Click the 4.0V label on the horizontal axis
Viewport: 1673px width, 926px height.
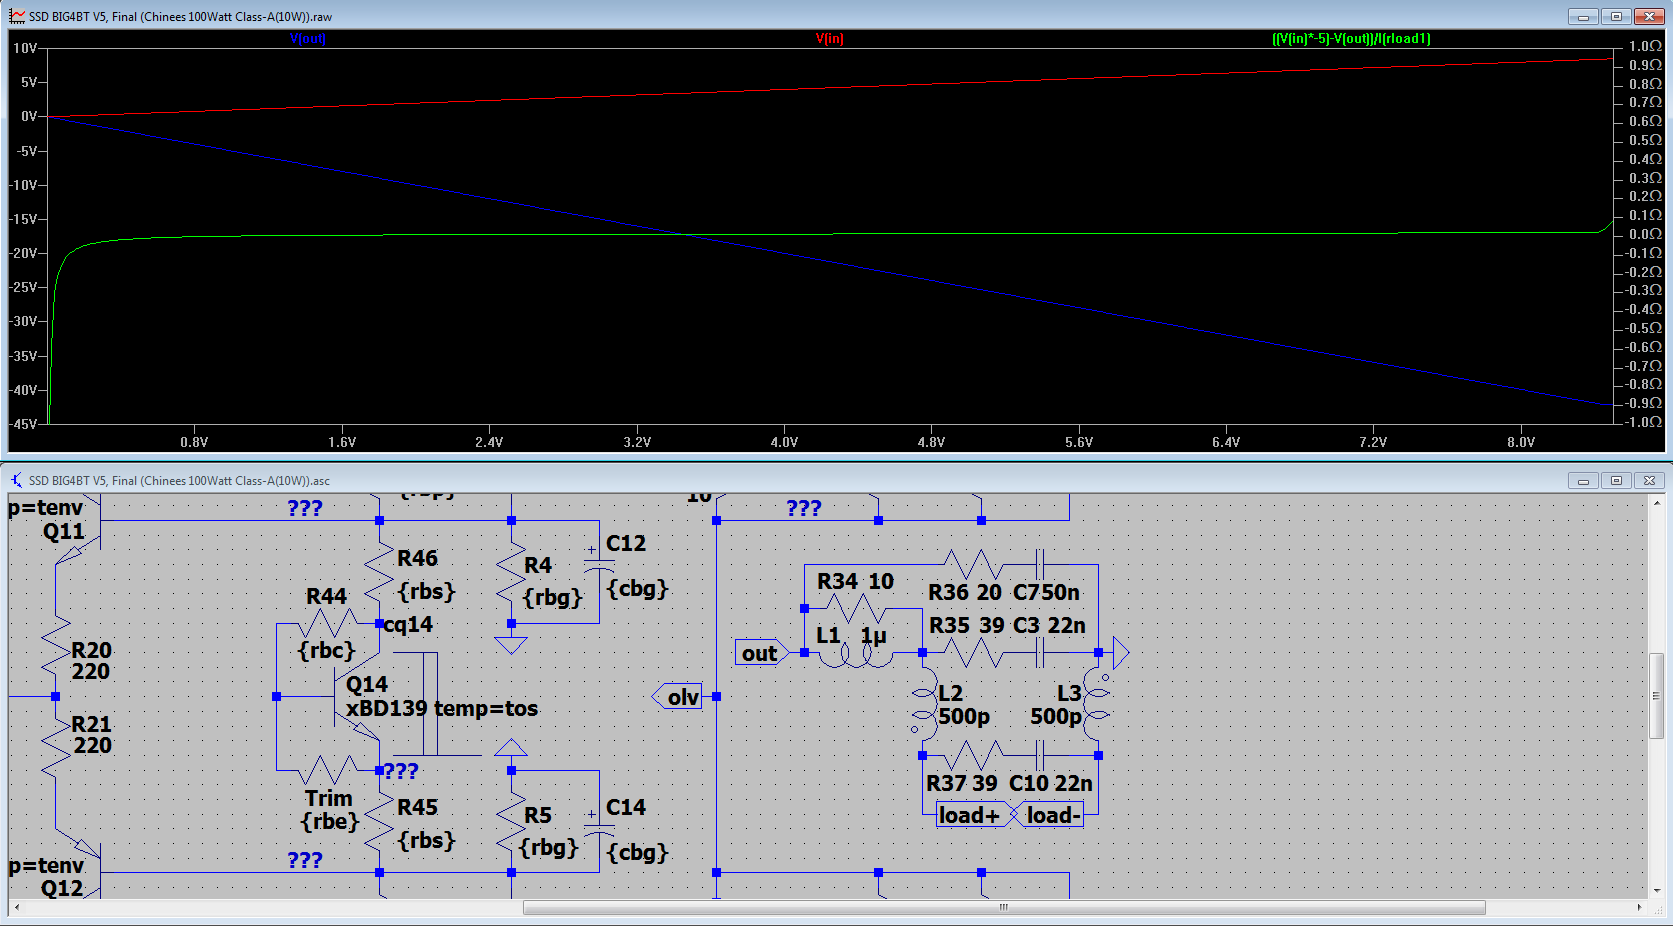pos(784,441)
